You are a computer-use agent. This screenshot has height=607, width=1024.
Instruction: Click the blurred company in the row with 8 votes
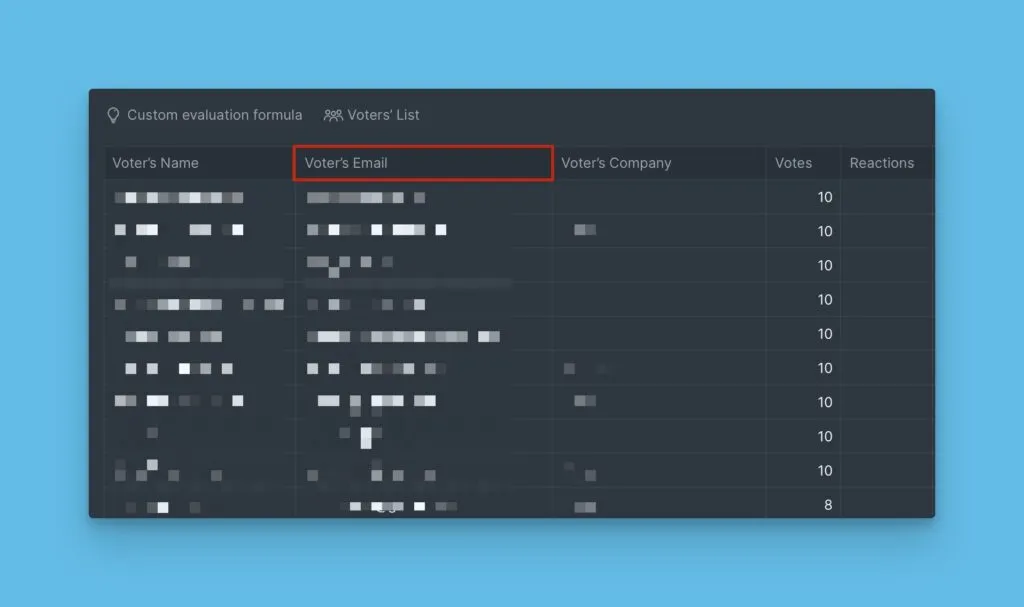point(585,507)
